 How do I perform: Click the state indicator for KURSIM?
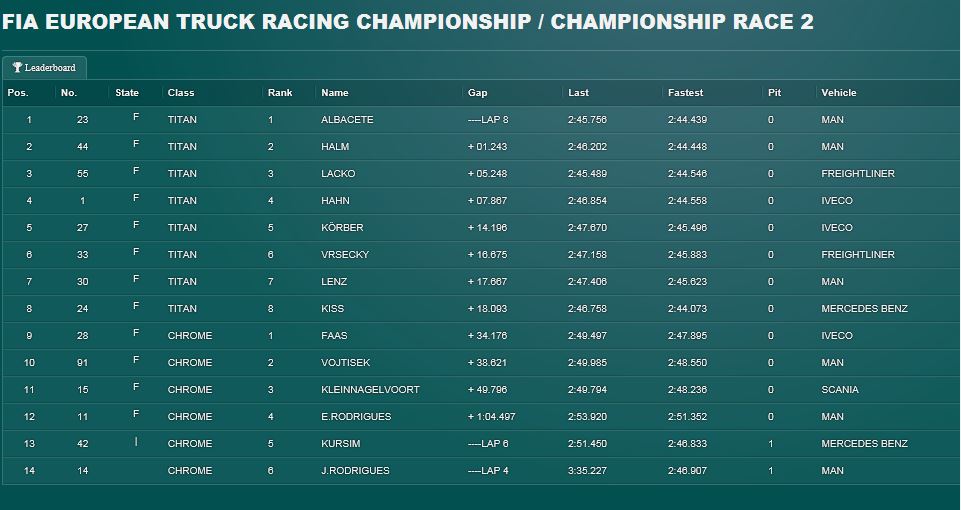136,441
